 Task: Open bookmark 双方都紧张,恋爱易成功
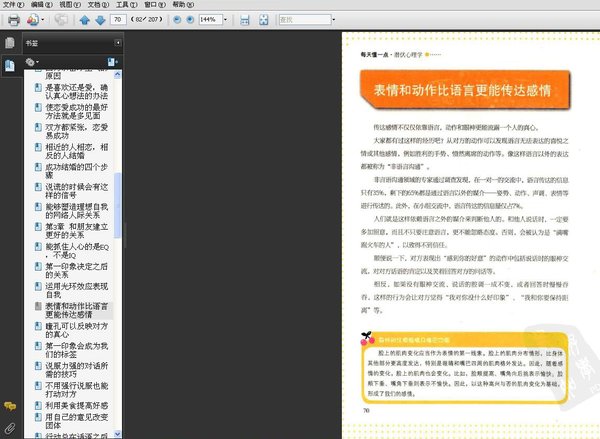click(77, 131)
